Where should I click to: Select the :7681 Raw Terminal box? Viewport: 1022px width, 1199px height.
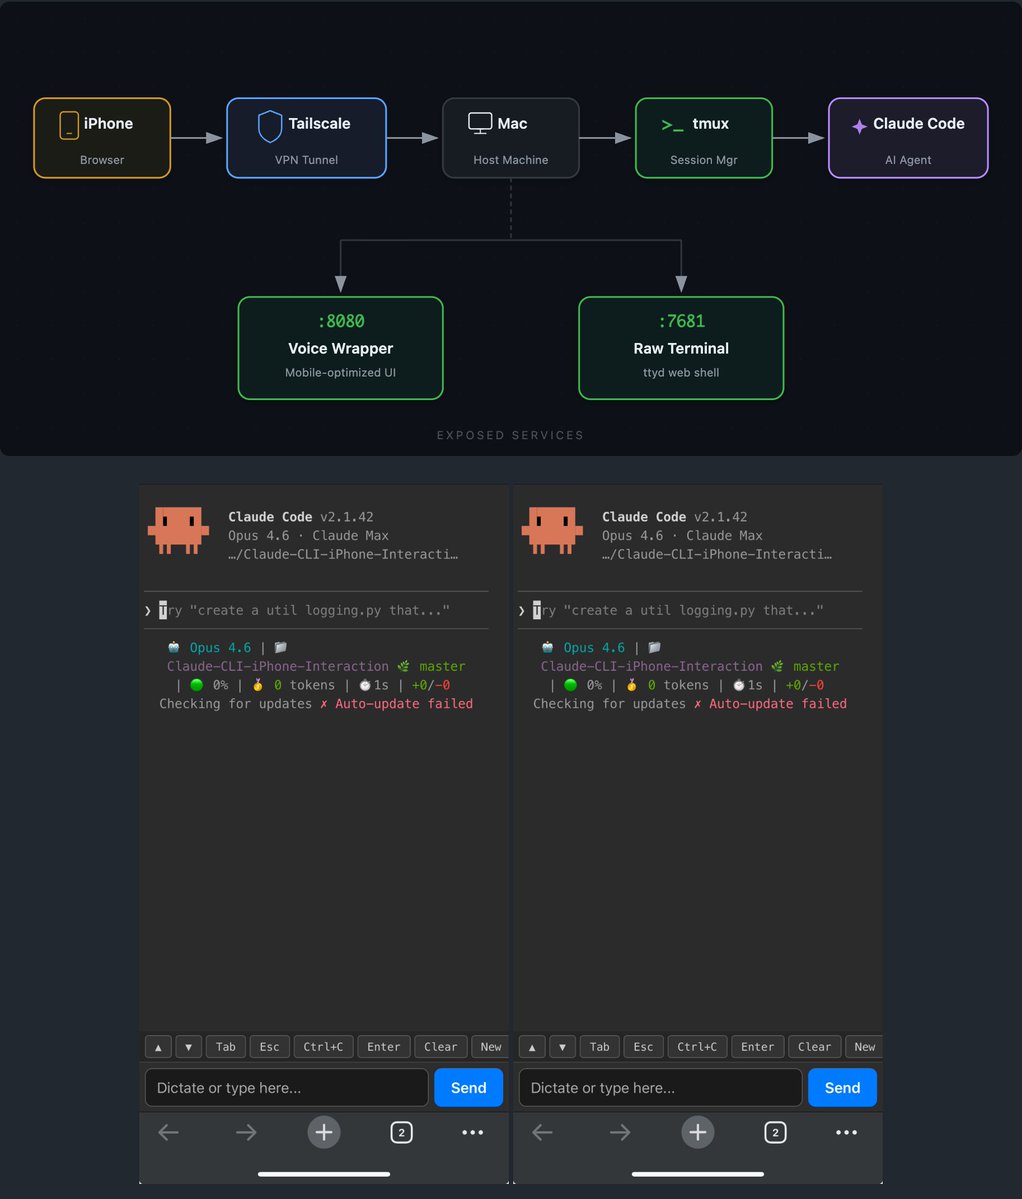681,348
